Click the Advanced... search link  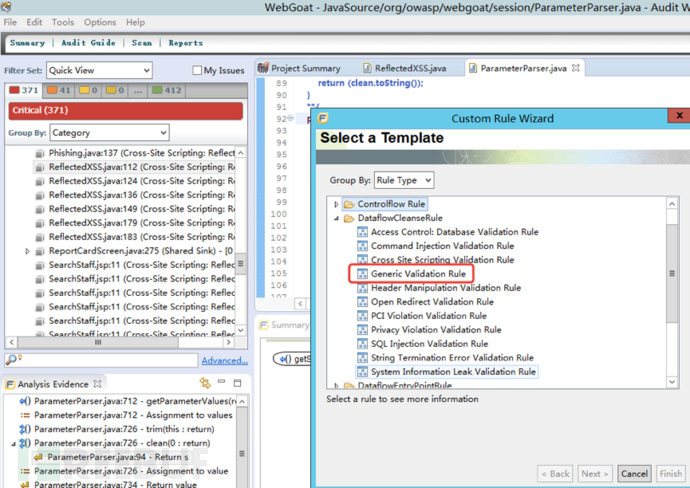(x=224, y=360)
